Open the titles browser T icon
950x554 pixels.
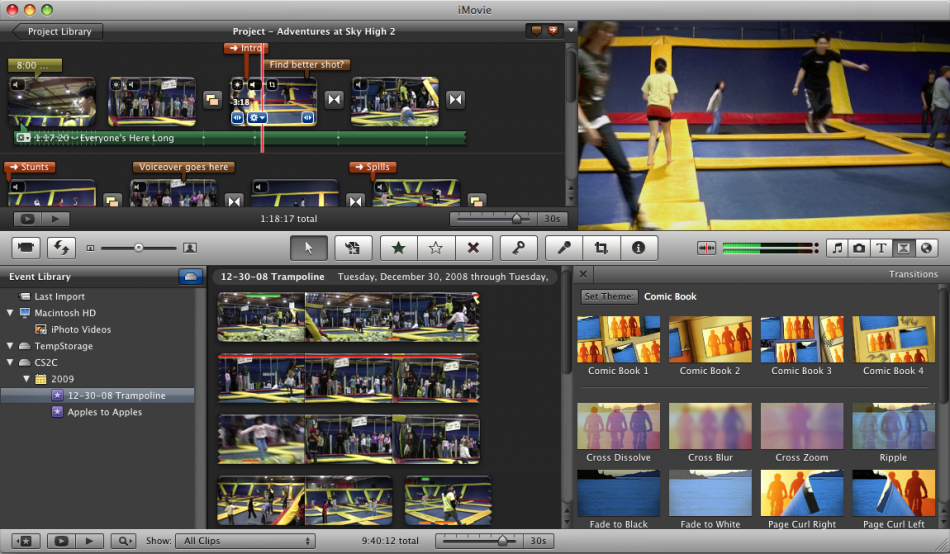point(882,248)
